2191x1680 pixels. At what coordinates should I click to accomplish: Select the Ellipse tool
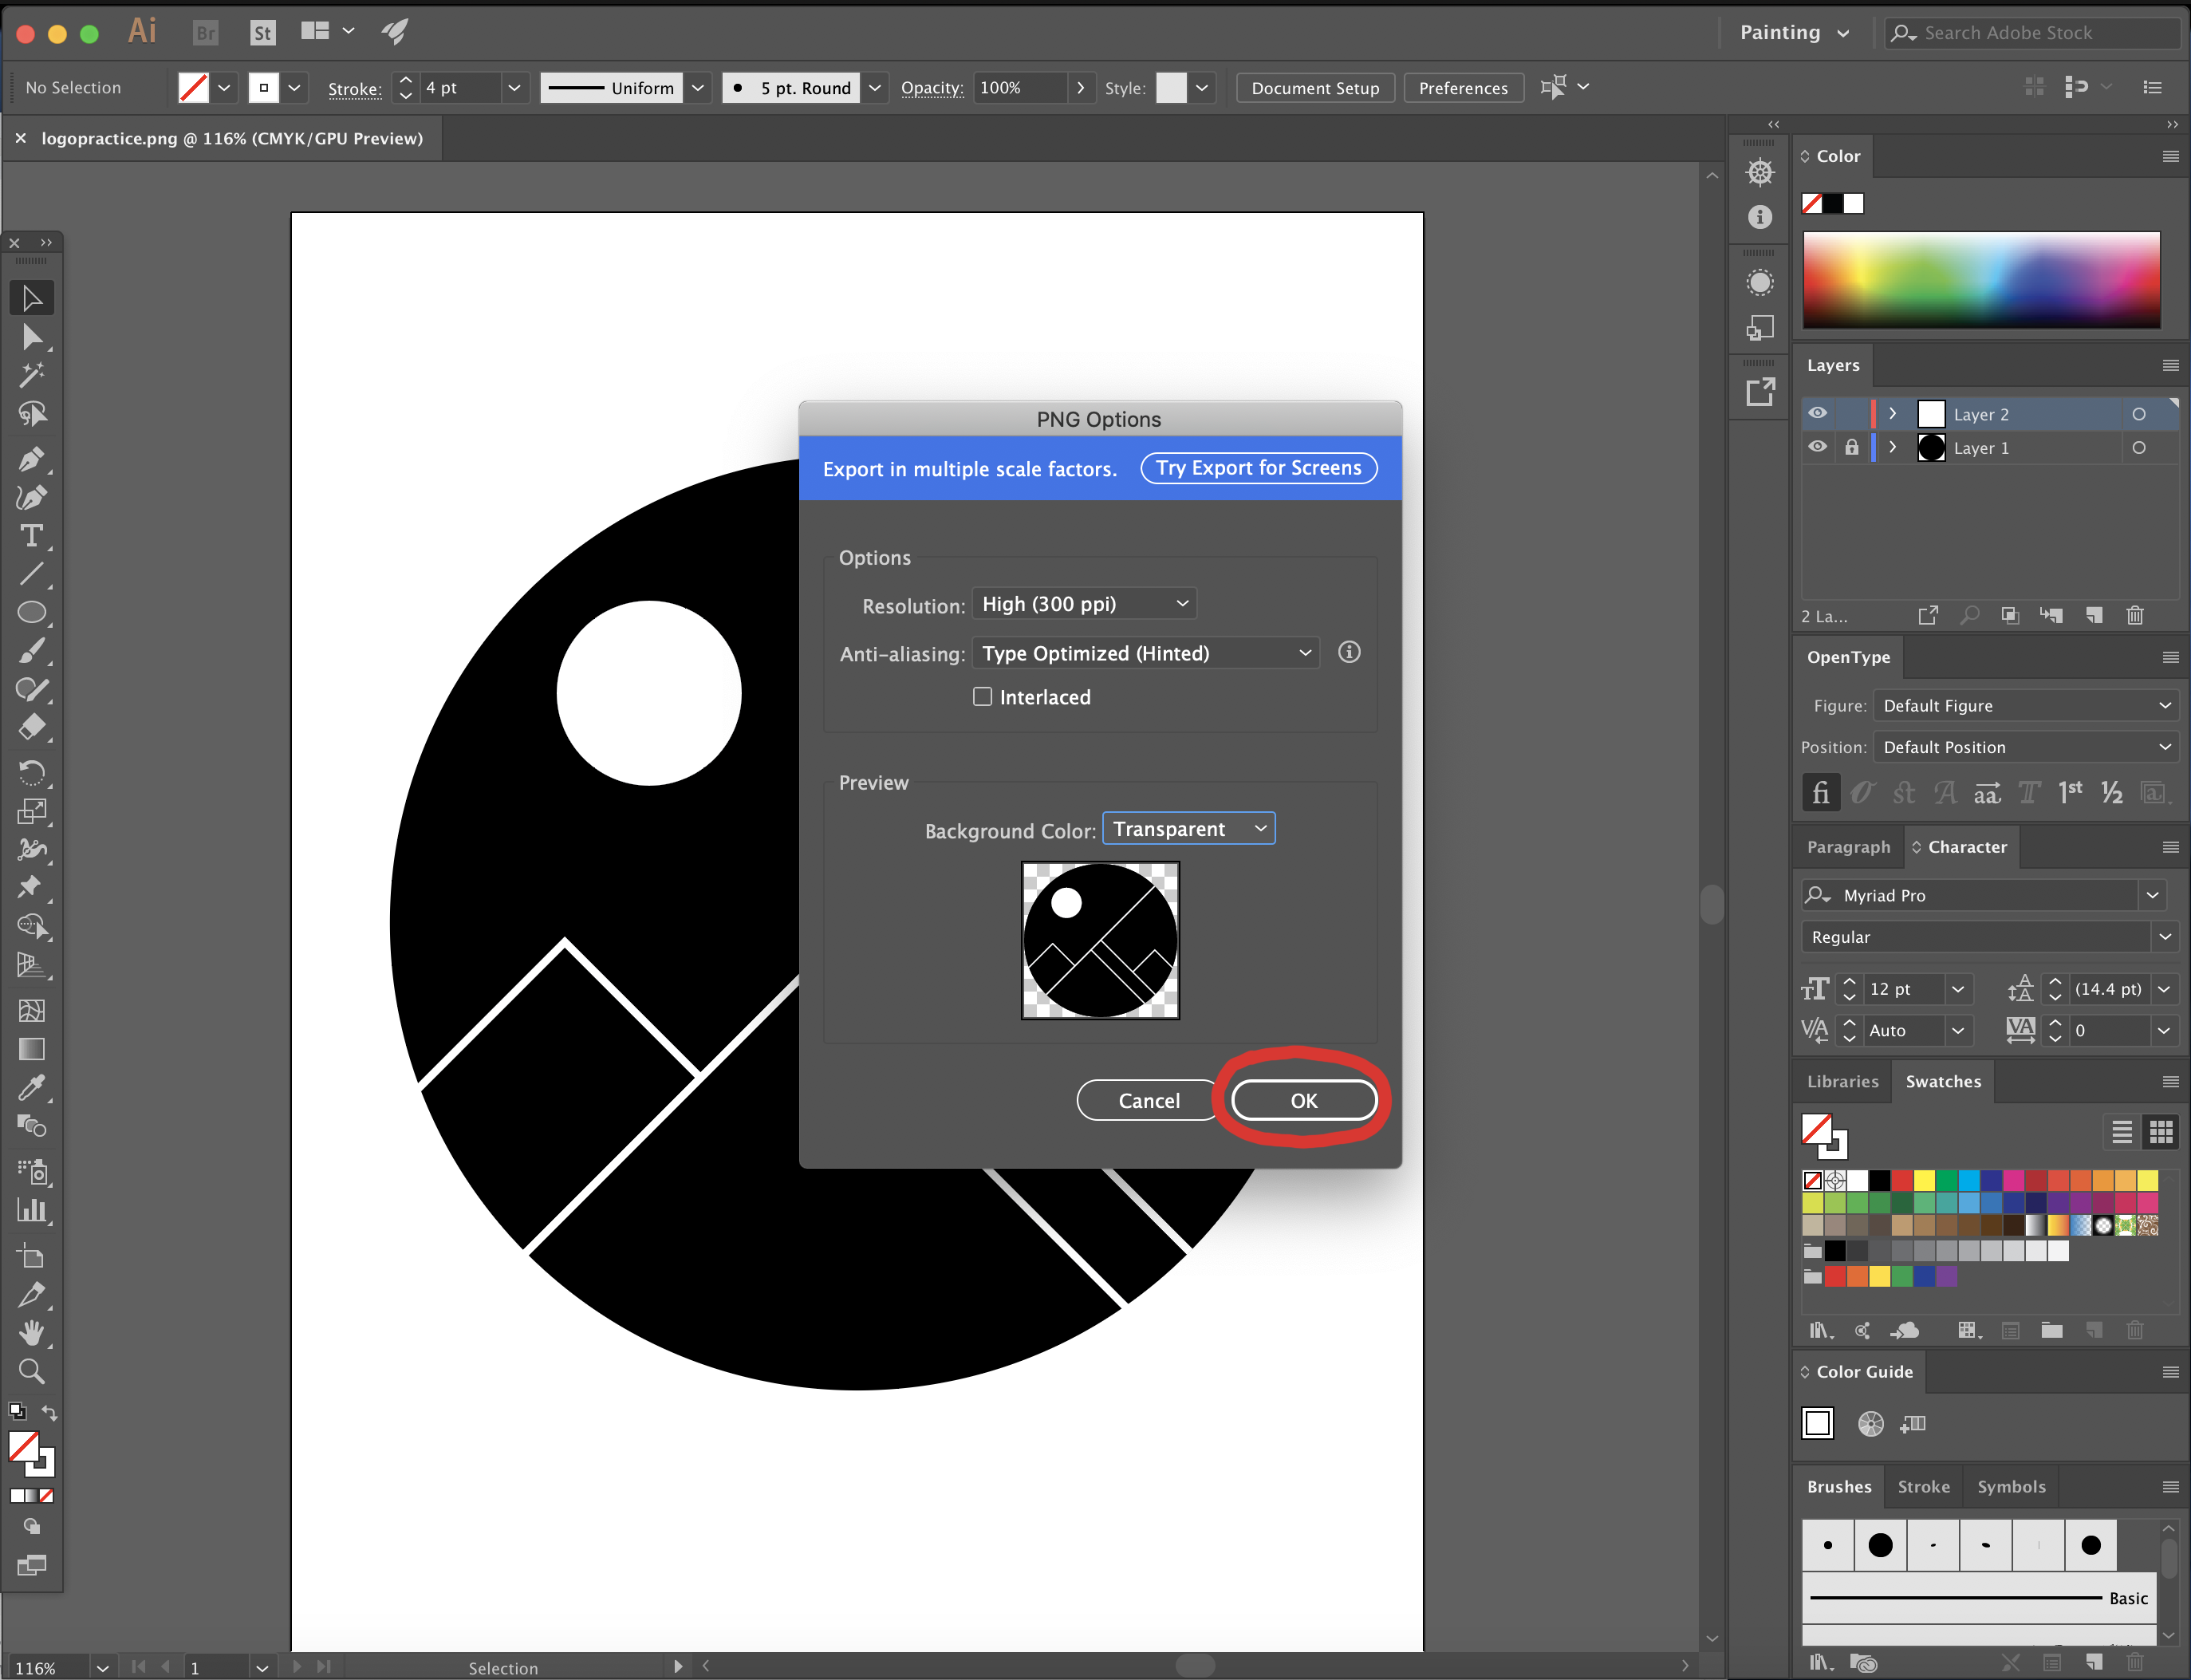pyautogui.click(x=33, y=612)
